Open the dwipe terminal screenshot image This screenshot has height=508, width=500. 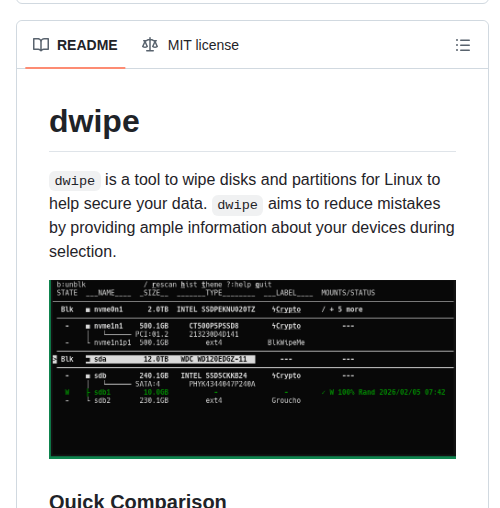tap(252, 369)
